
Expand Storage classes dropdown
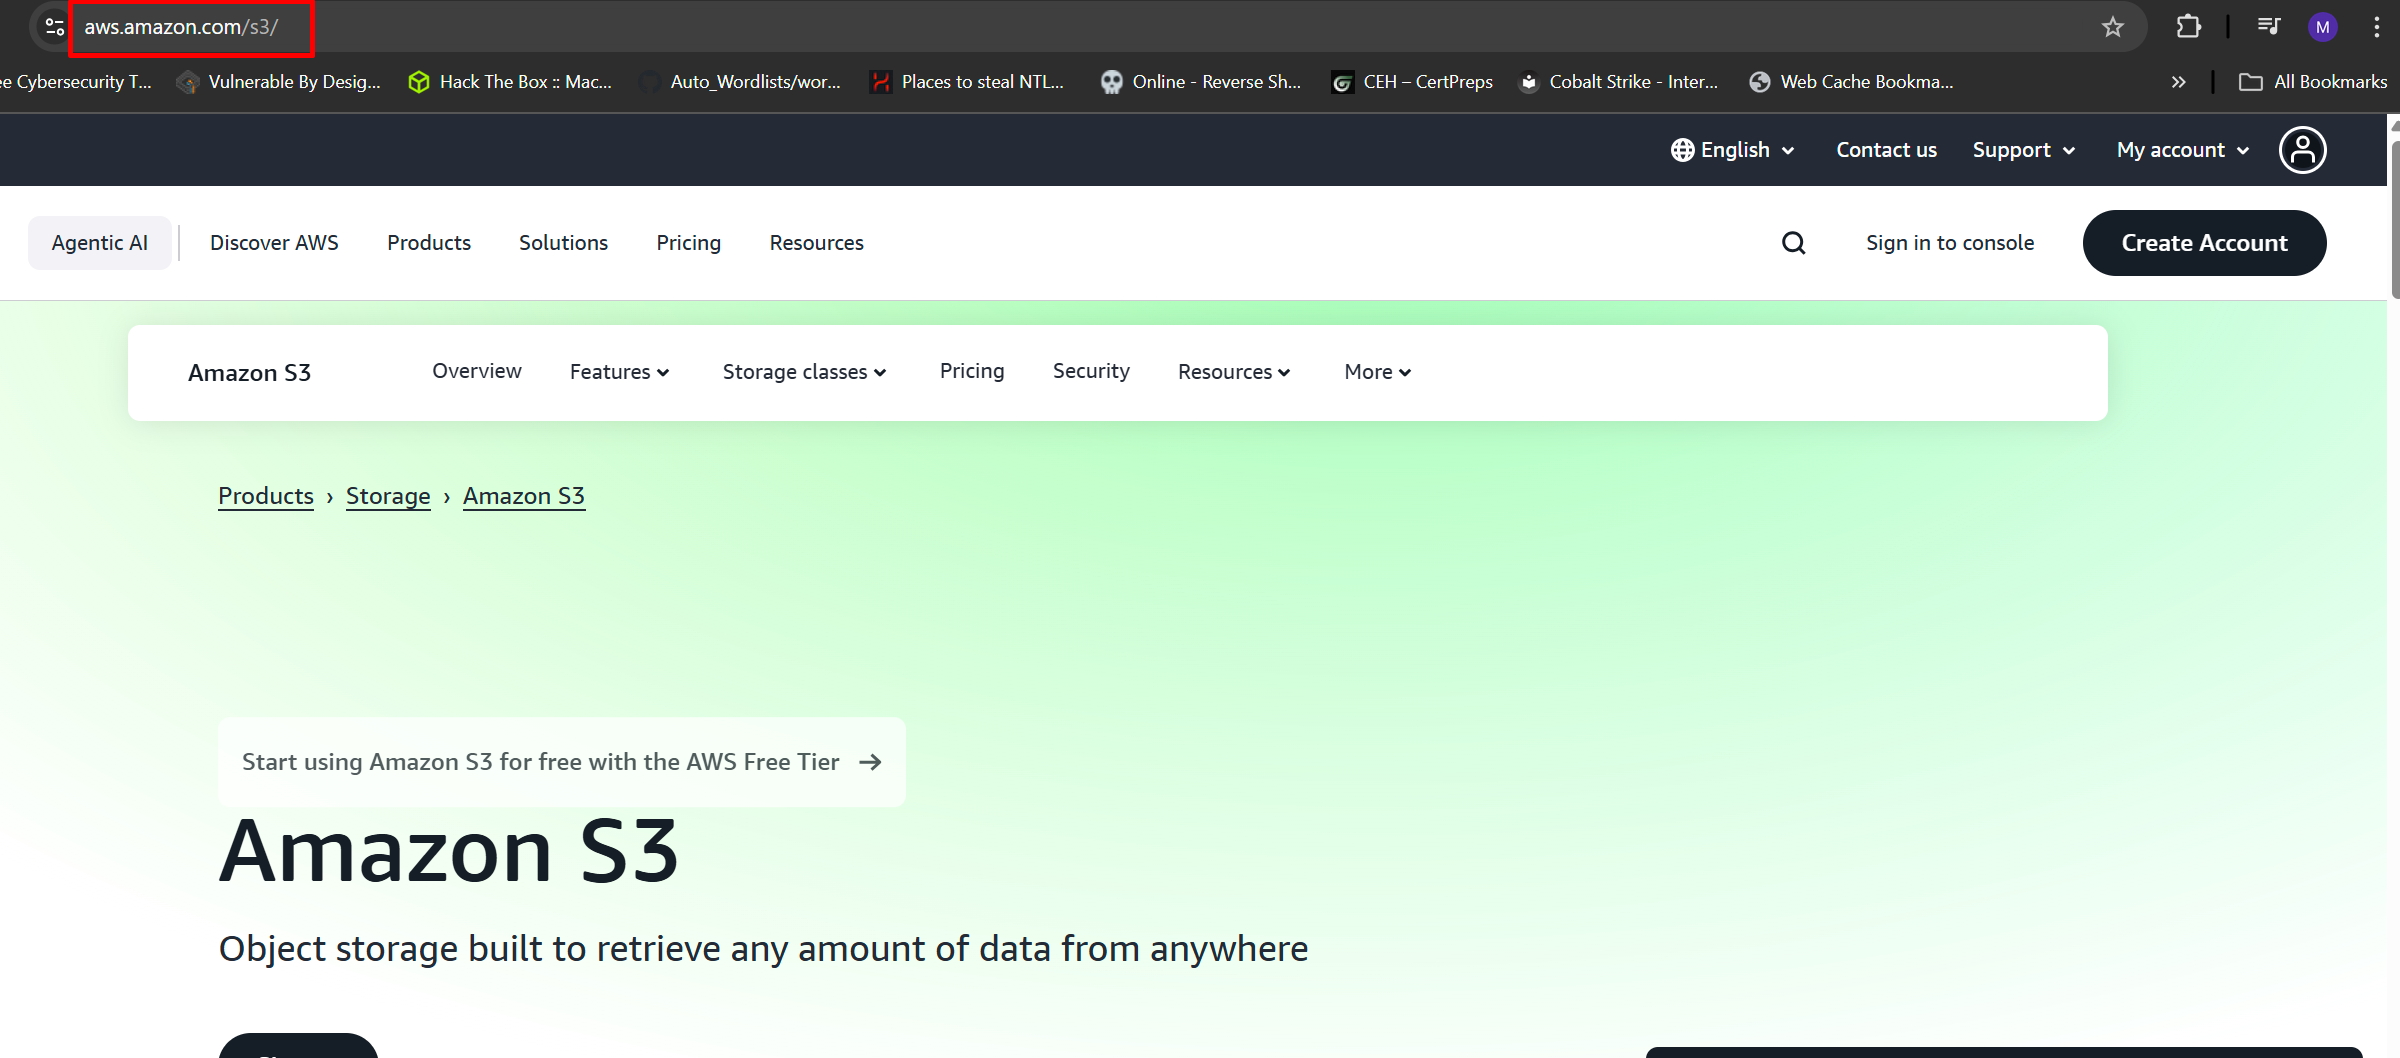(x=804, y=372)
